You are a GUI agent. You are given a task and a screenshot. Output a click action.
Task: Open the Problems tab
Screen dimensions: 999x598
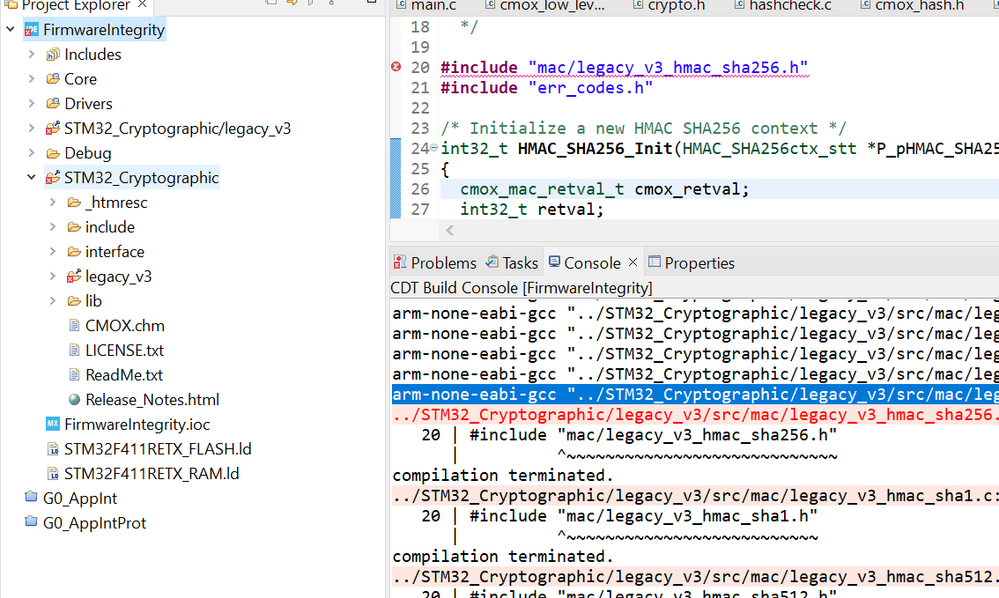pos(435,263)
